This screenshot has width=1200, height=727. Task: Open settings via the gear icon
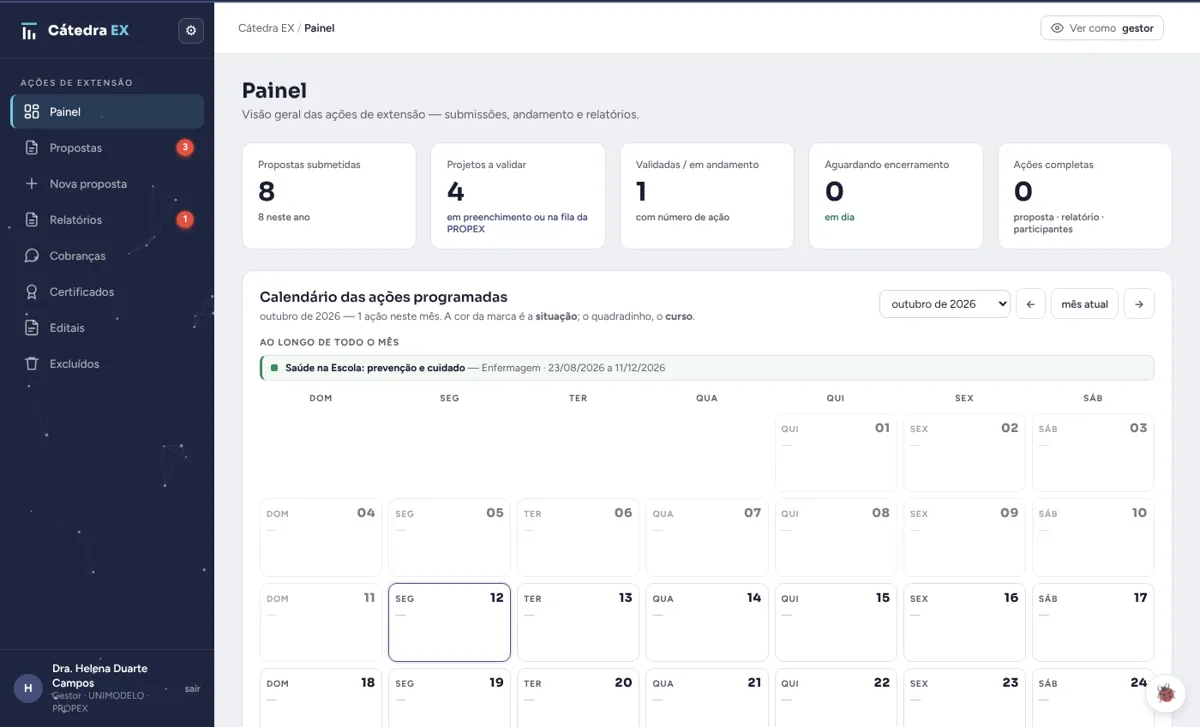click(191, 31)
